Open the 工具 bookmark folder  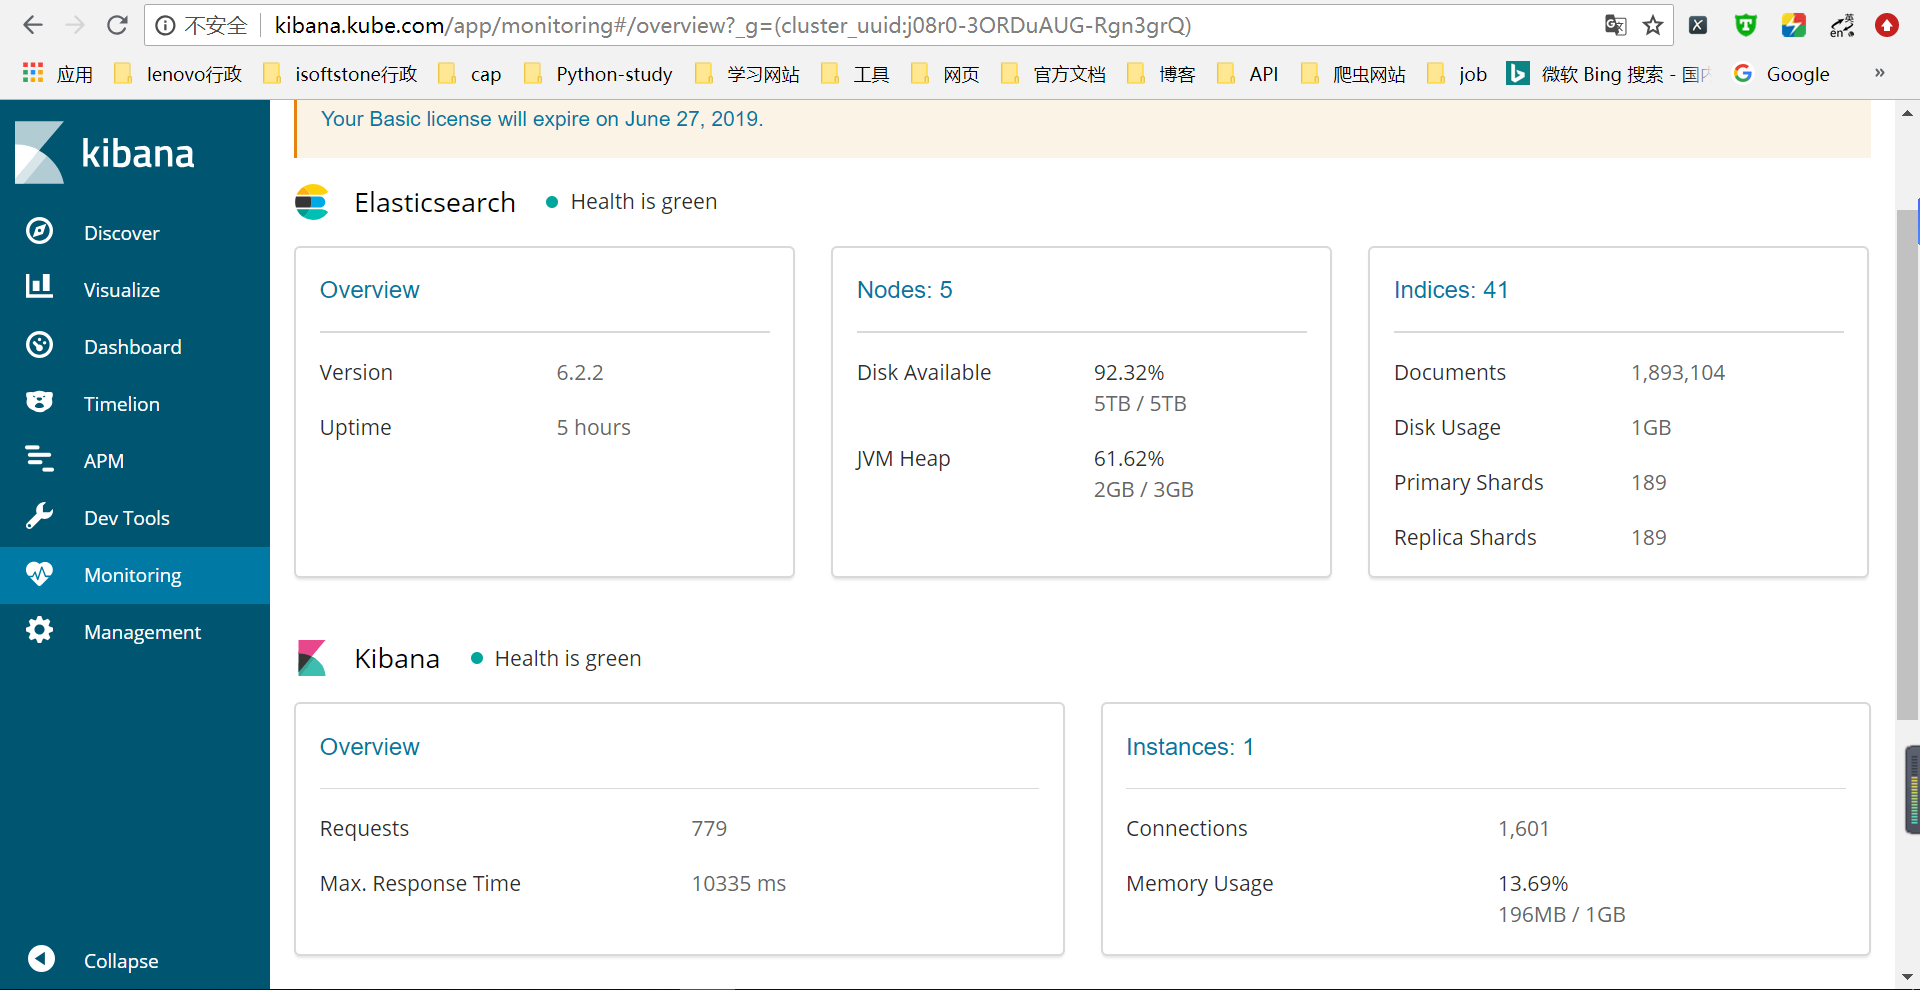coord(855,74)
